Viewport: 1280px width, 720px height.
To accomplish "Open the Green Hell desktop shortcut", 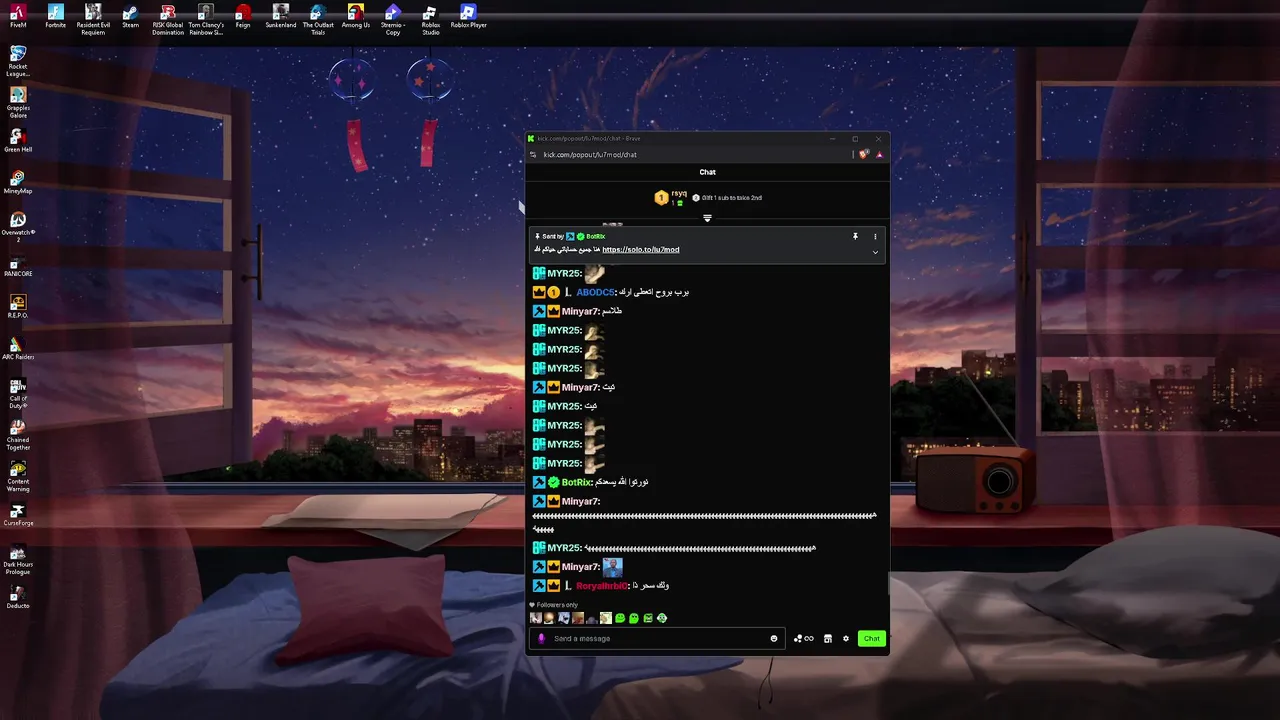I will 18,141.
